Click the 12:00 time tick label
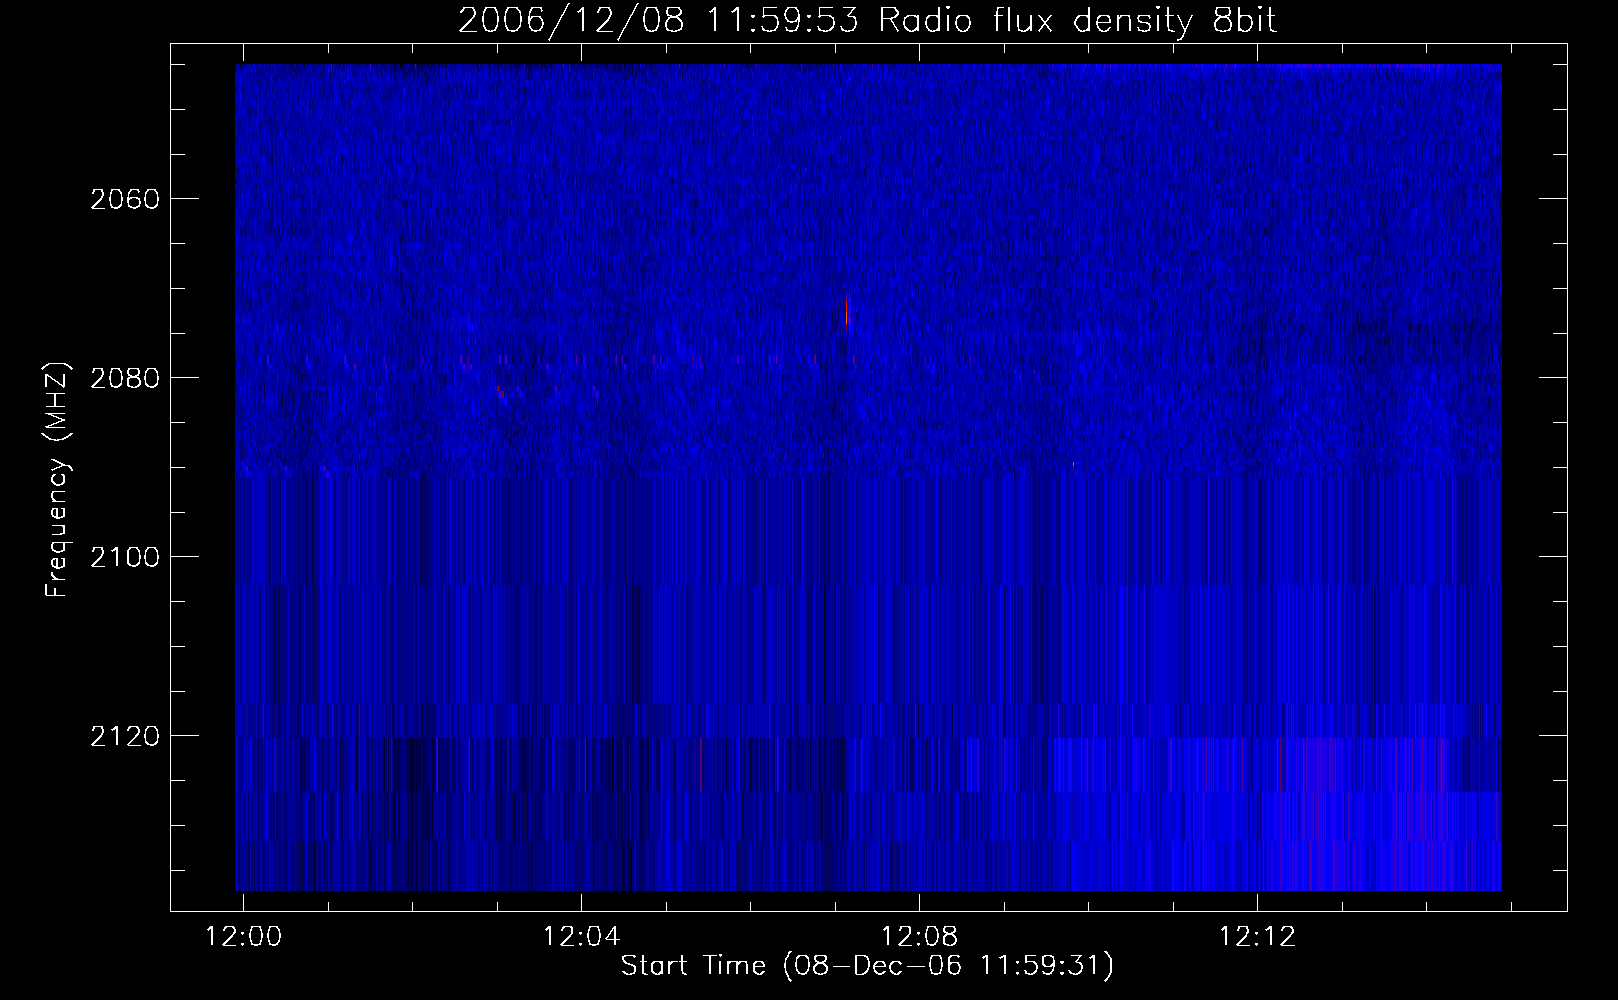This screenshot has height=1000, width=1618. [243, 937]
